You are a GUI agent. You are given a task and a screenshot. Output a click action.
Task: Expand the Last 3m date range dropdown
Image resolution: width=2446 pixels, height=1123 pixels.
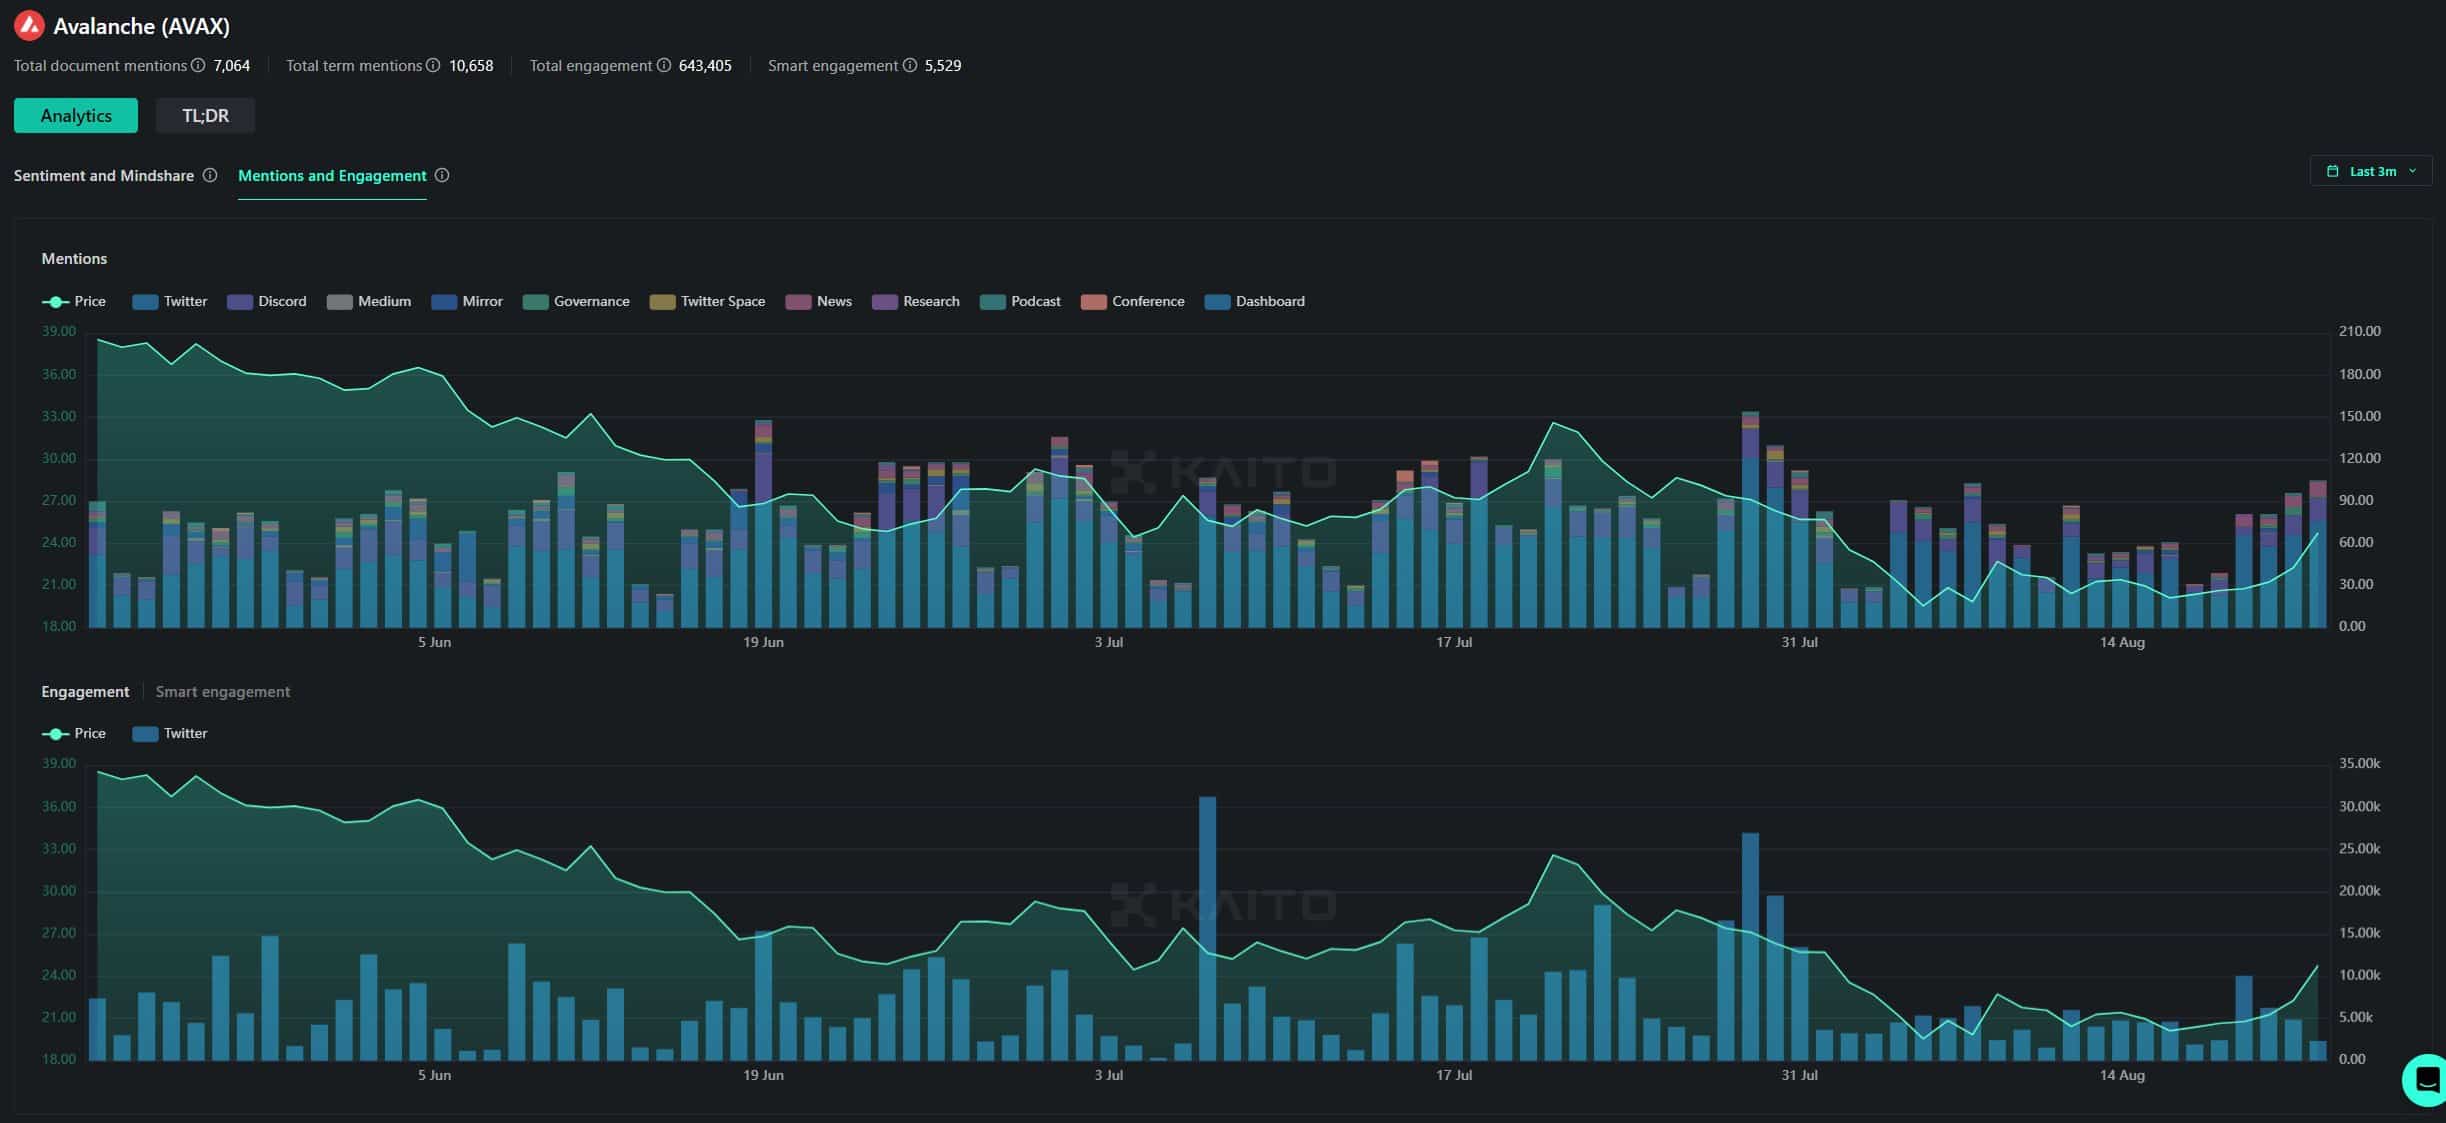(x=2371, y=171)
